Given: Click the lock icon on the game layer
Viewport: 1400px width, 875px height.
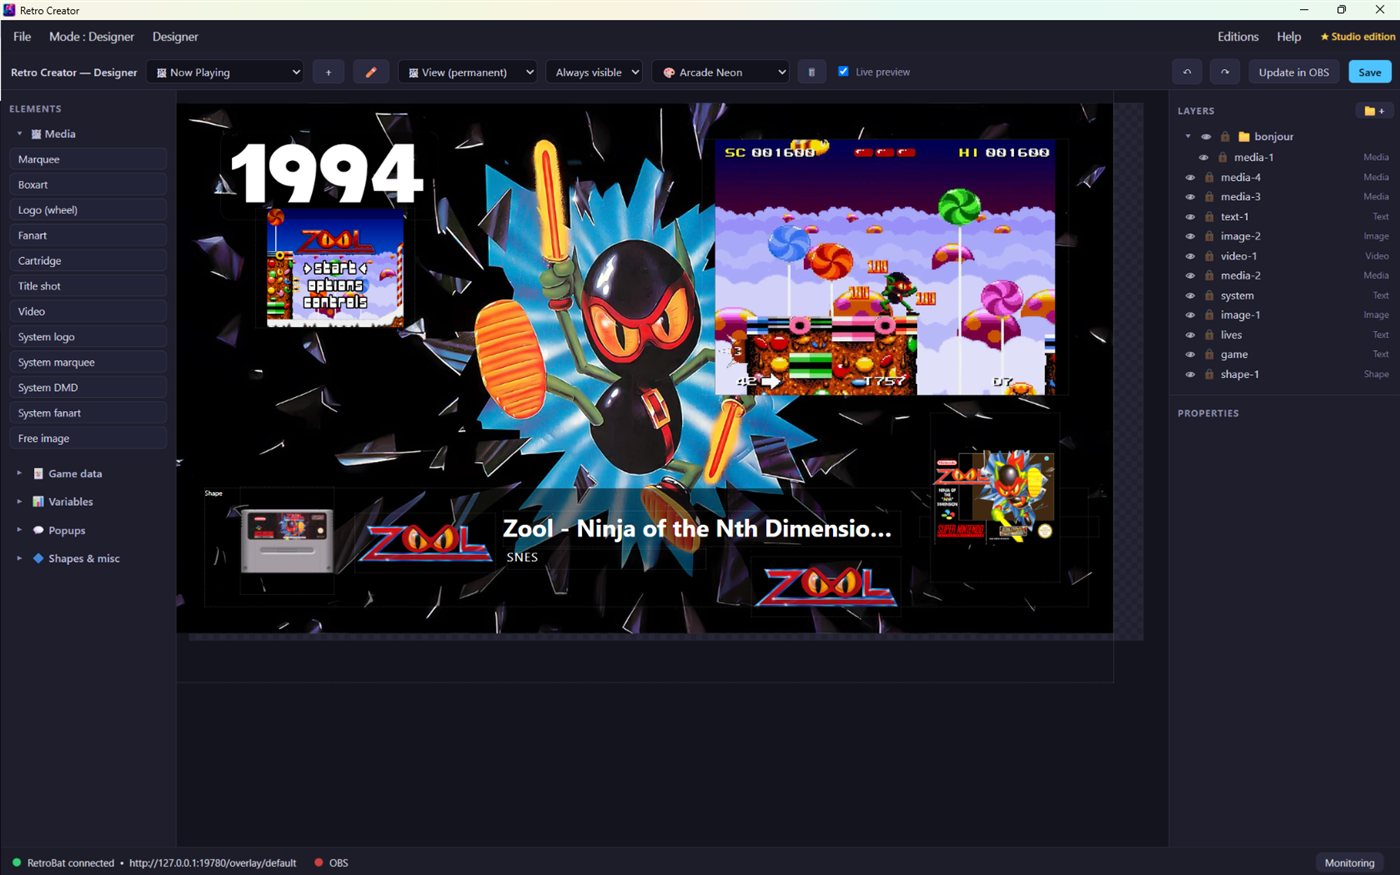Looking at the screenshot, I should (x=1209, y=355).
